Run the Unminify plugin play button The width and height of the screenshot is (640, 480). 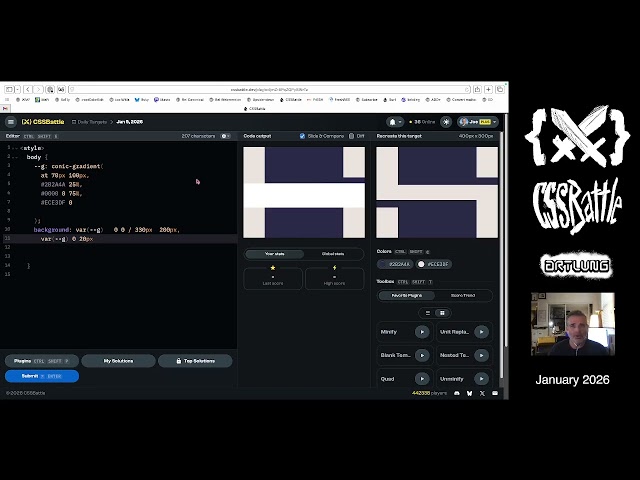481,379
